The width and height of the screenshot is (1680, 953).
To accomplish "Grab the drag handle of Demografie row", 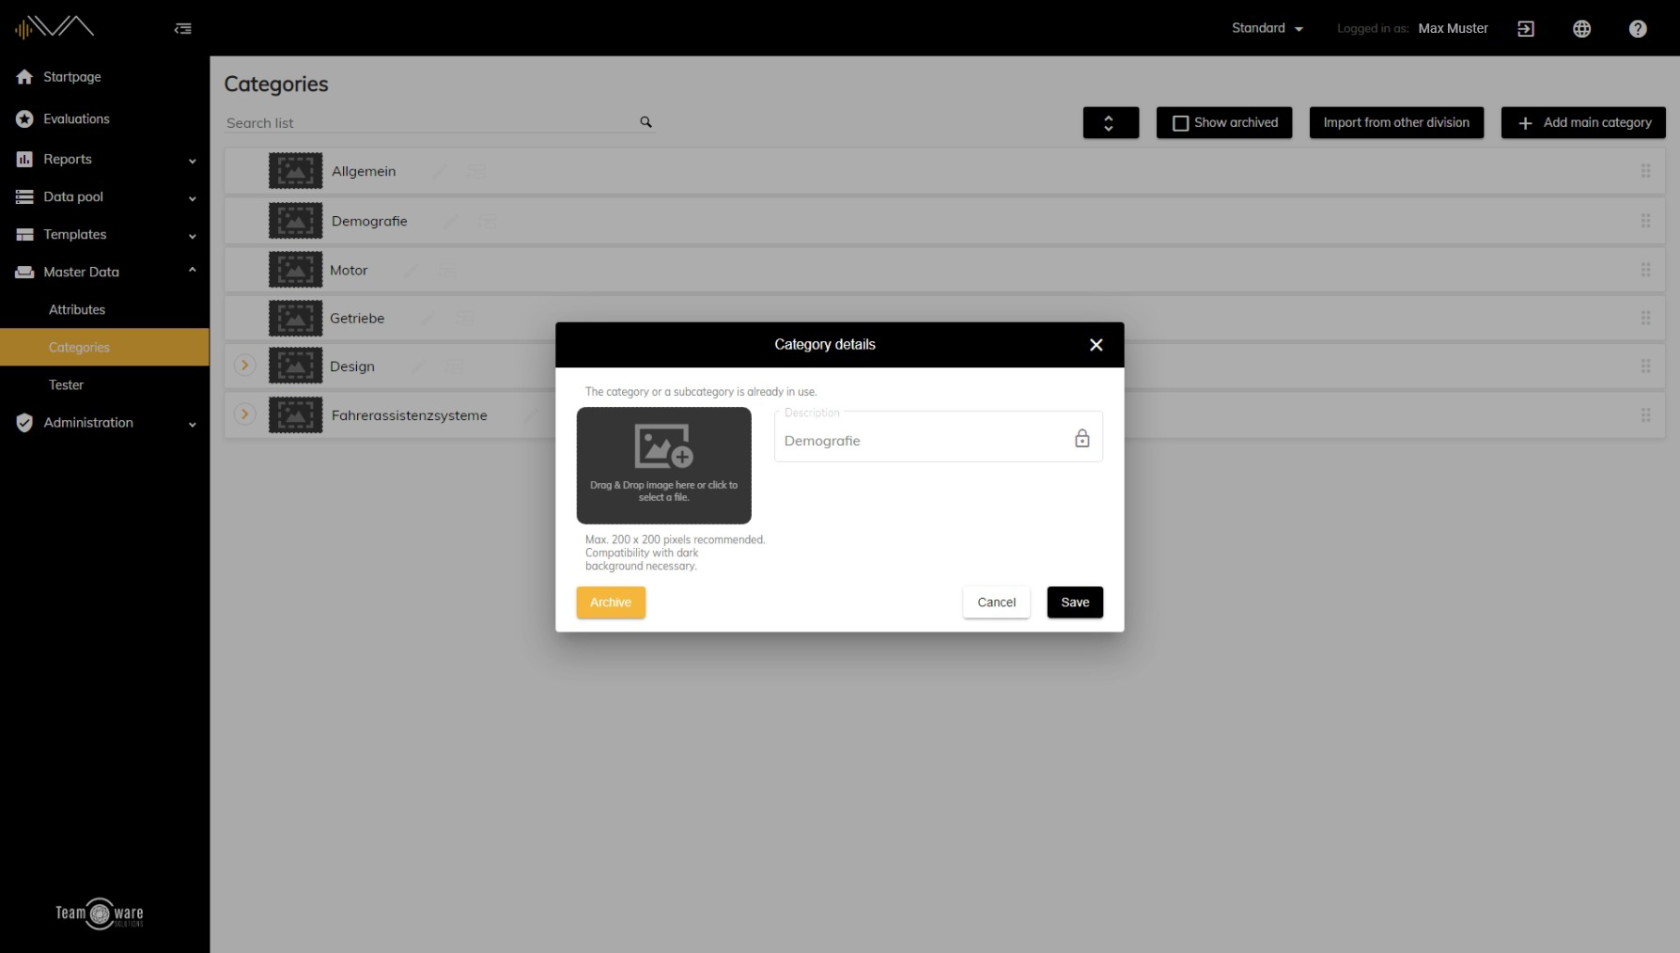I will 1646,221.
